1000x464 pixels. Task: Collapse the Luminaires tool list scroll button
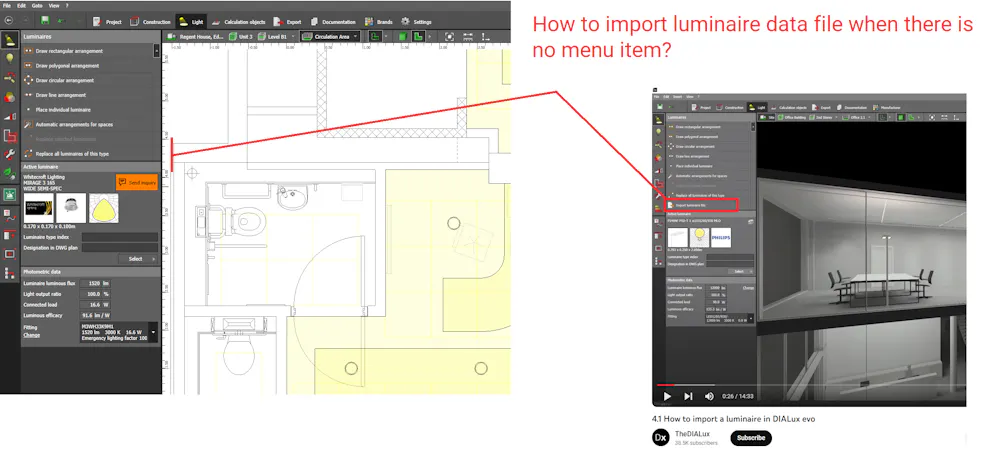pyautogui.click(x=157, y=50)
